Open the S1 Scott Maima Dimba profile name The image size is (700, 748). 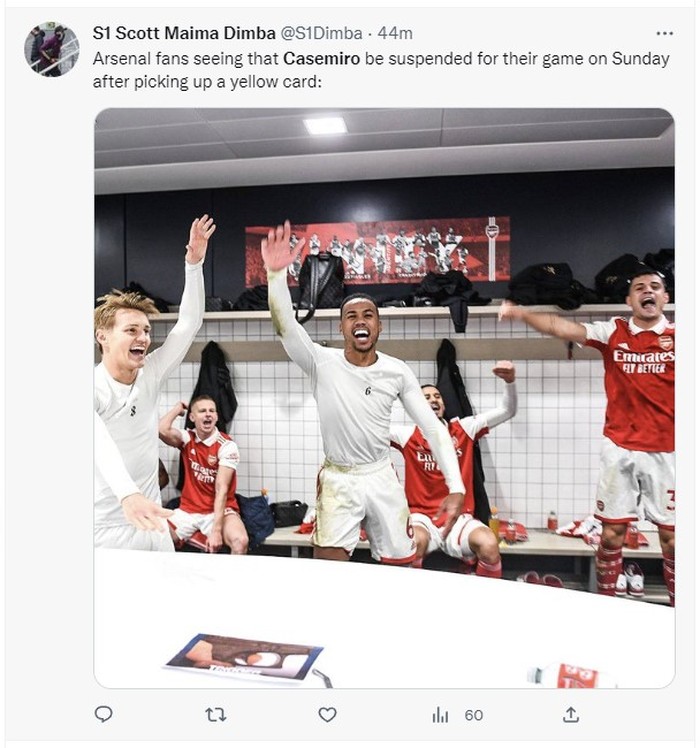click(x=175, y=34)
